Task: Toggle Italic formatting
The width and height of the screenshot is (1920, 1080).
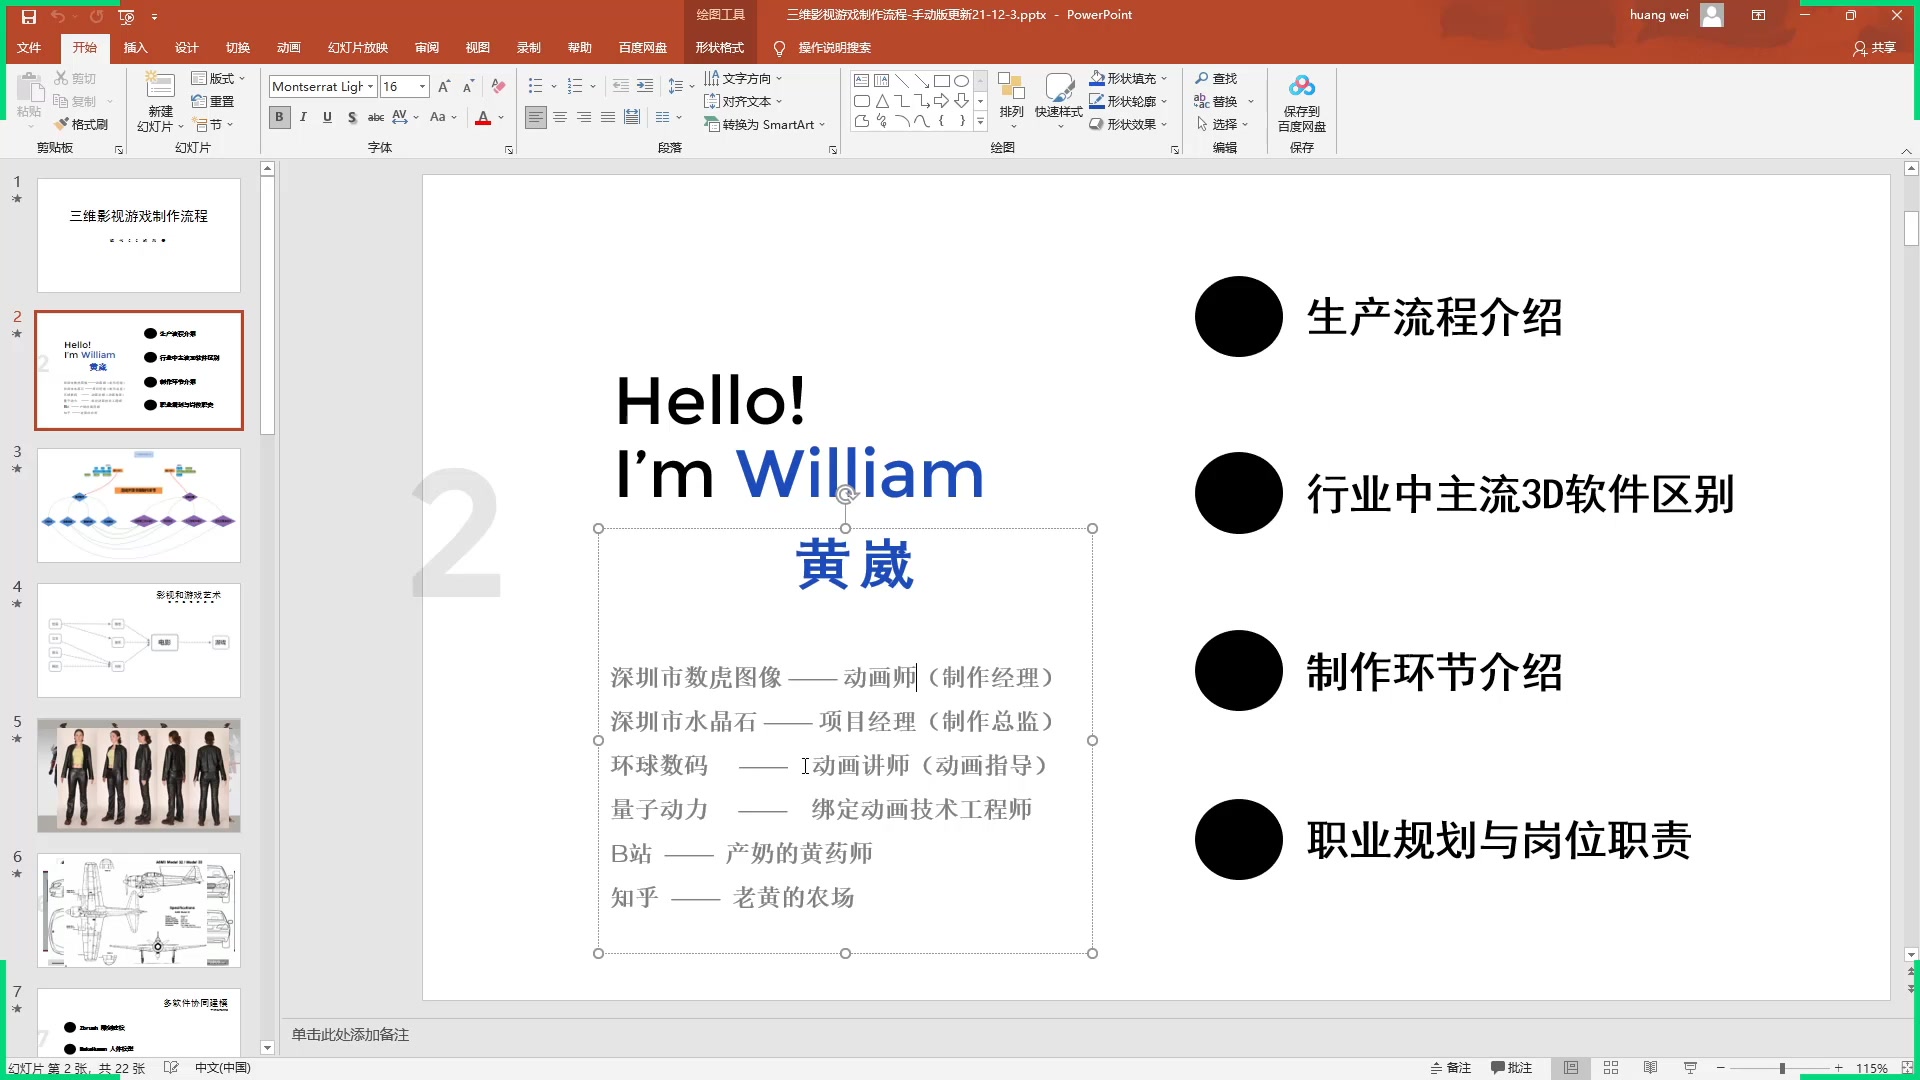Action: point(303,117)
